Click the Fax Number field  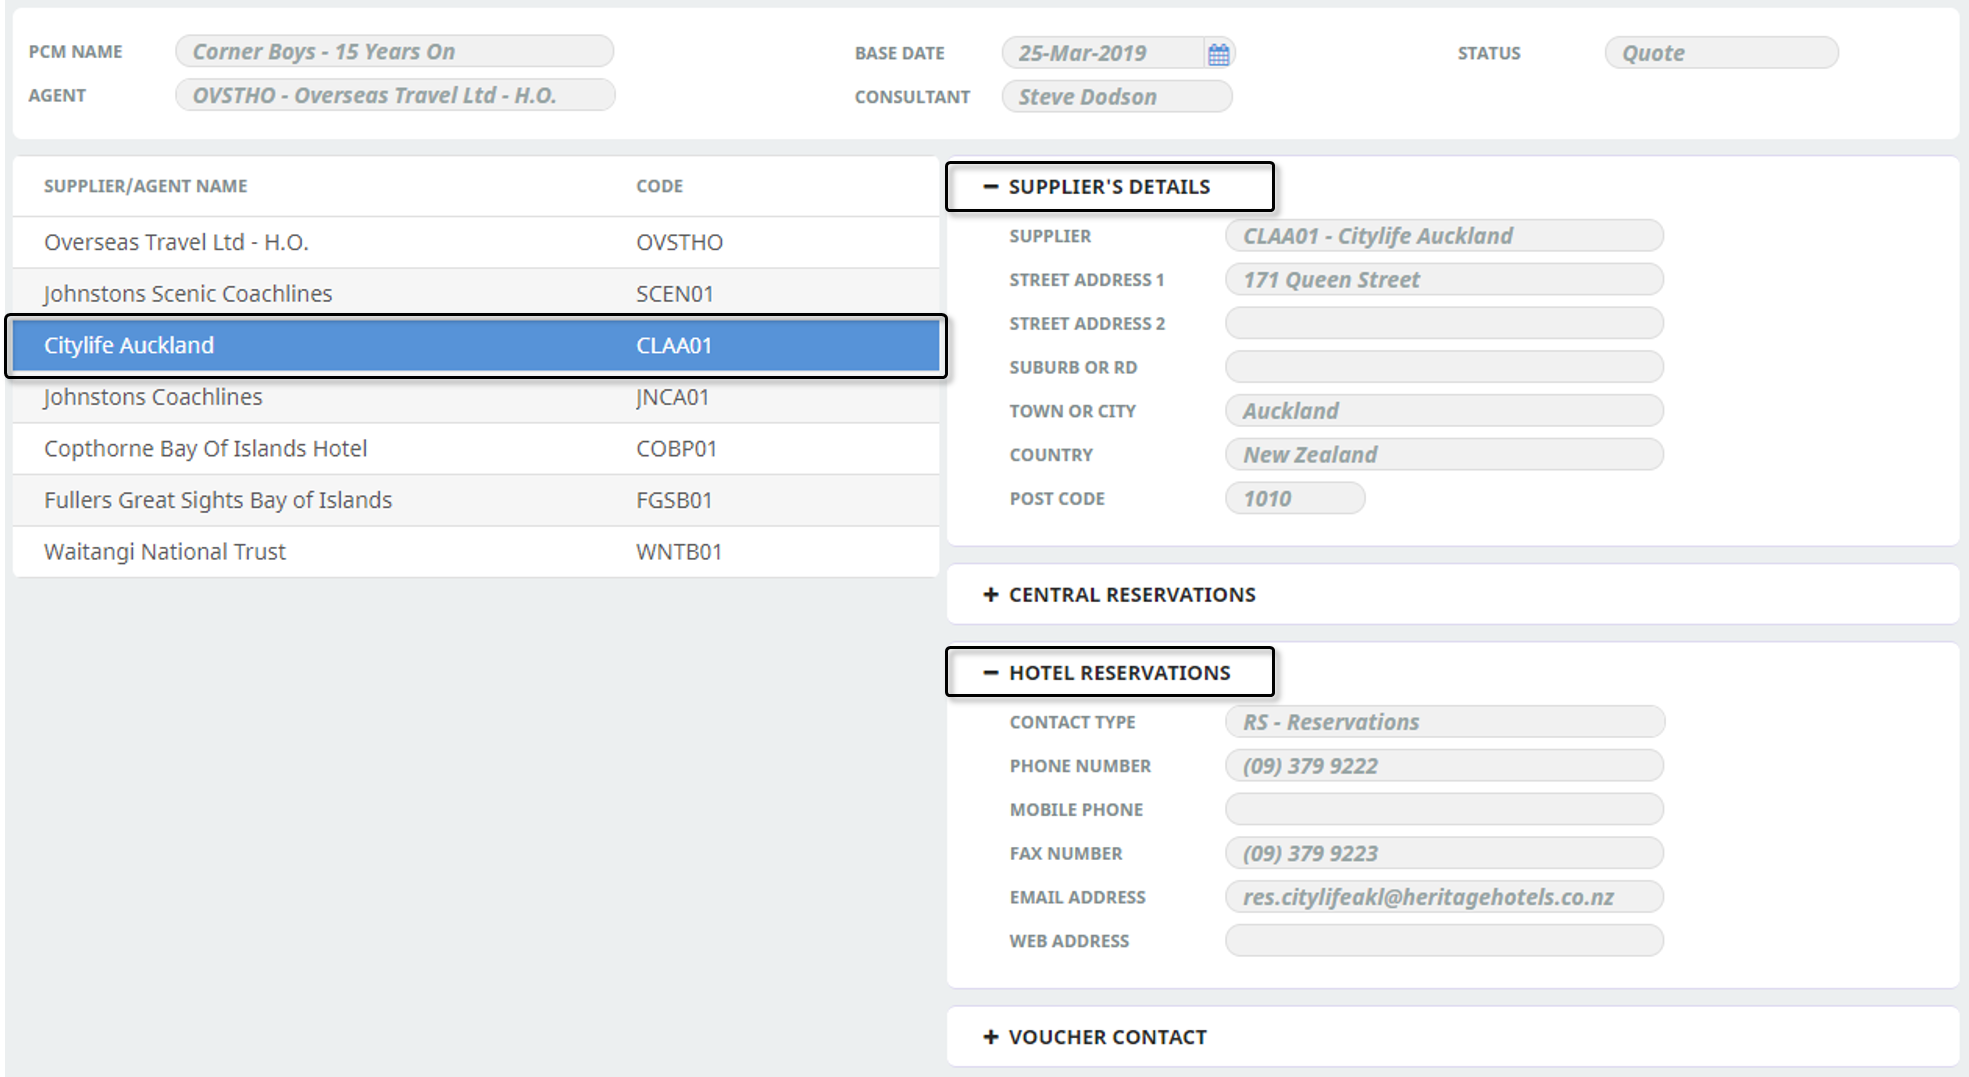(x=1444, y=854)
